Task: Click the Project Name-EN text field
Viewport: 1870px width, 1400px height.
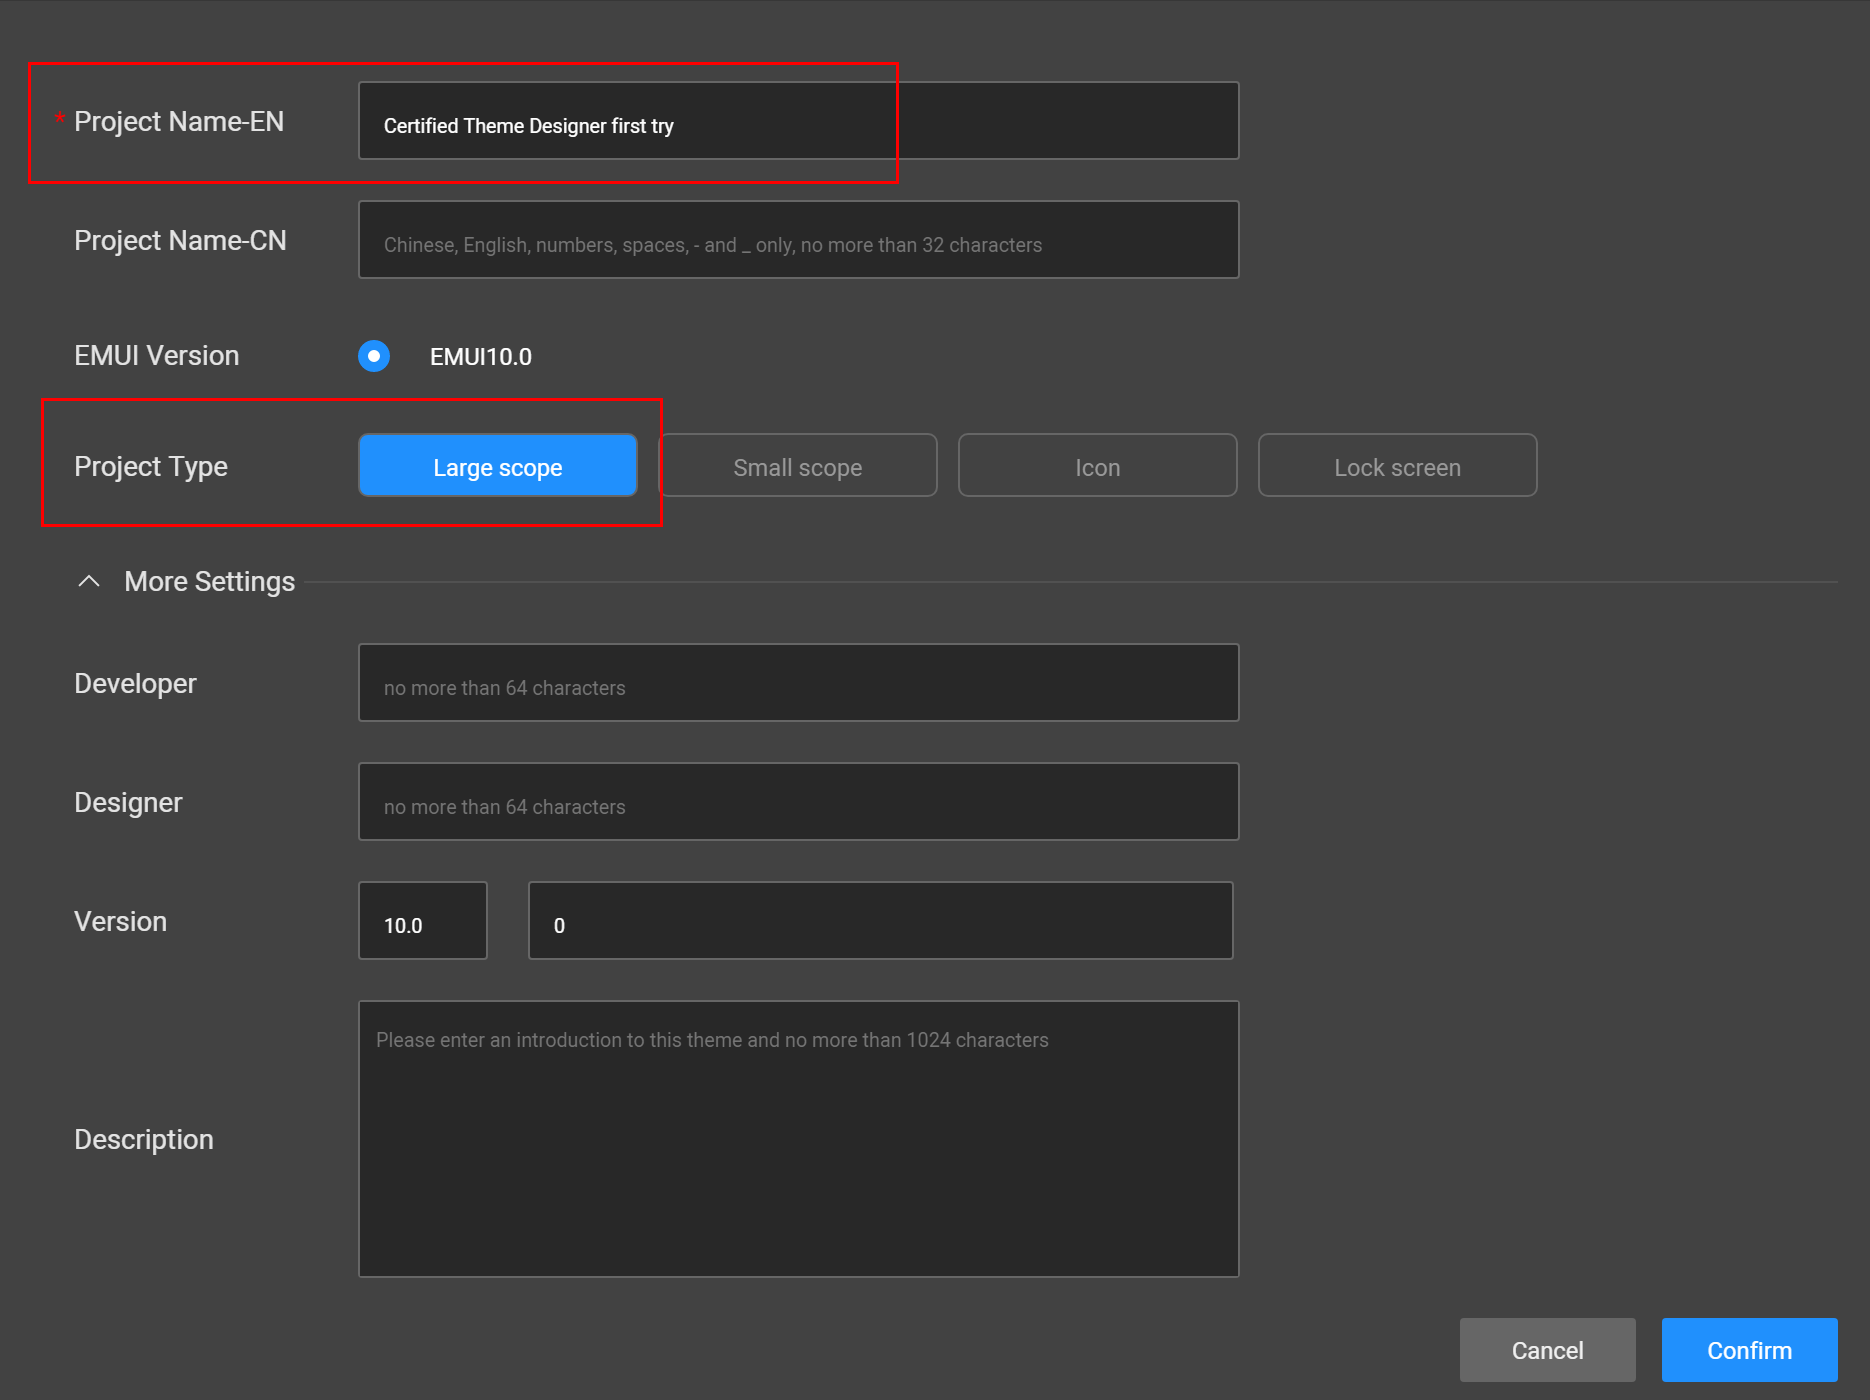Action: tap(798, 121)
